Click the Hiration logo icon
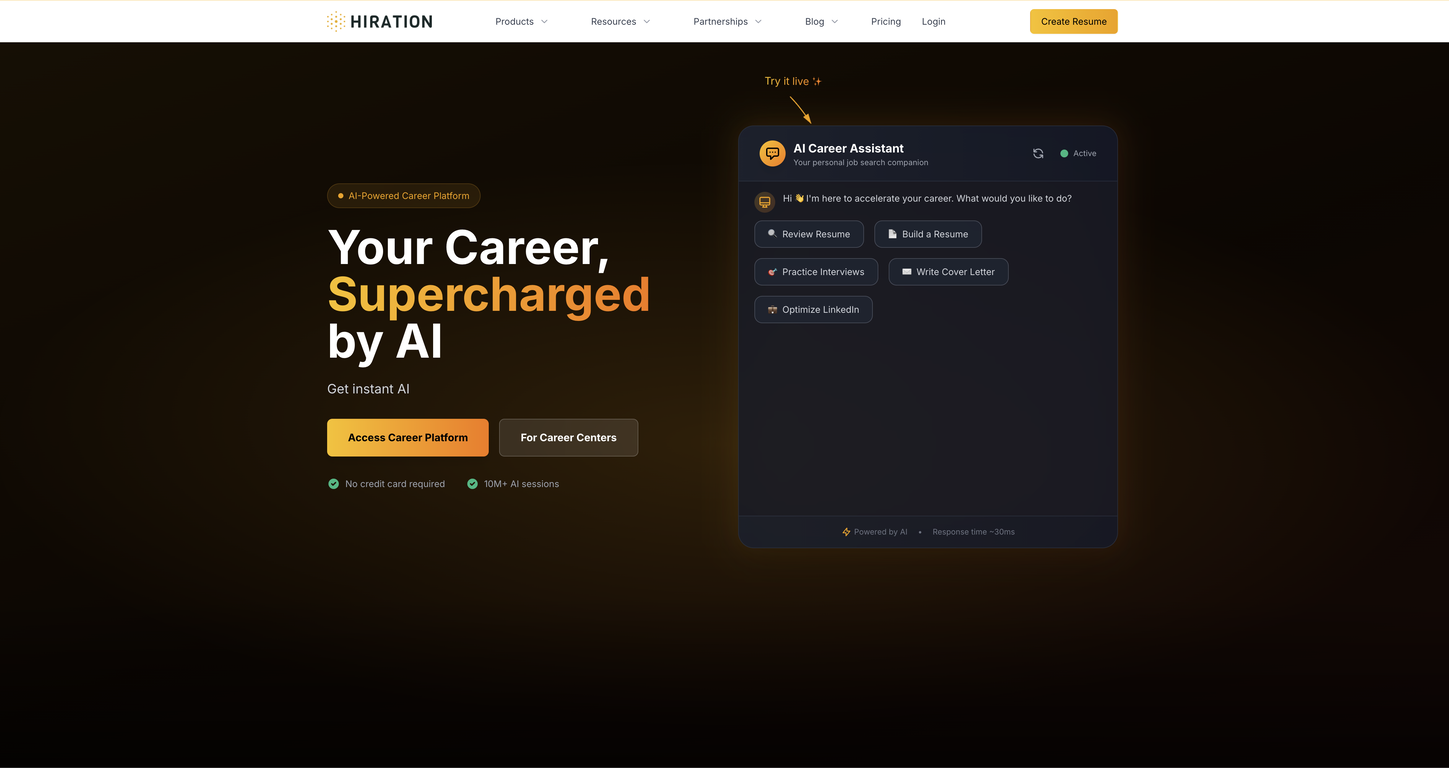The image size is (1449, 768). point(336,21)
